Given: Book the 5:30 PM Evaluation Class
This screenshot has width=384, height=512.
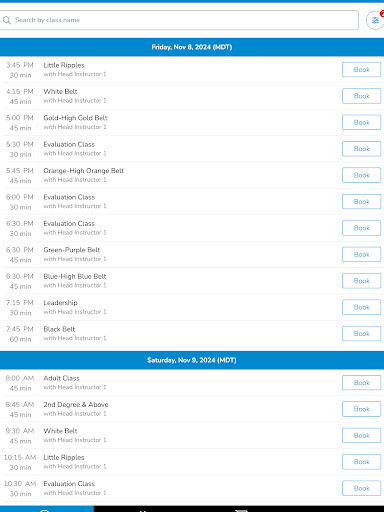Looking at the screenshot, I should point(361,149).
